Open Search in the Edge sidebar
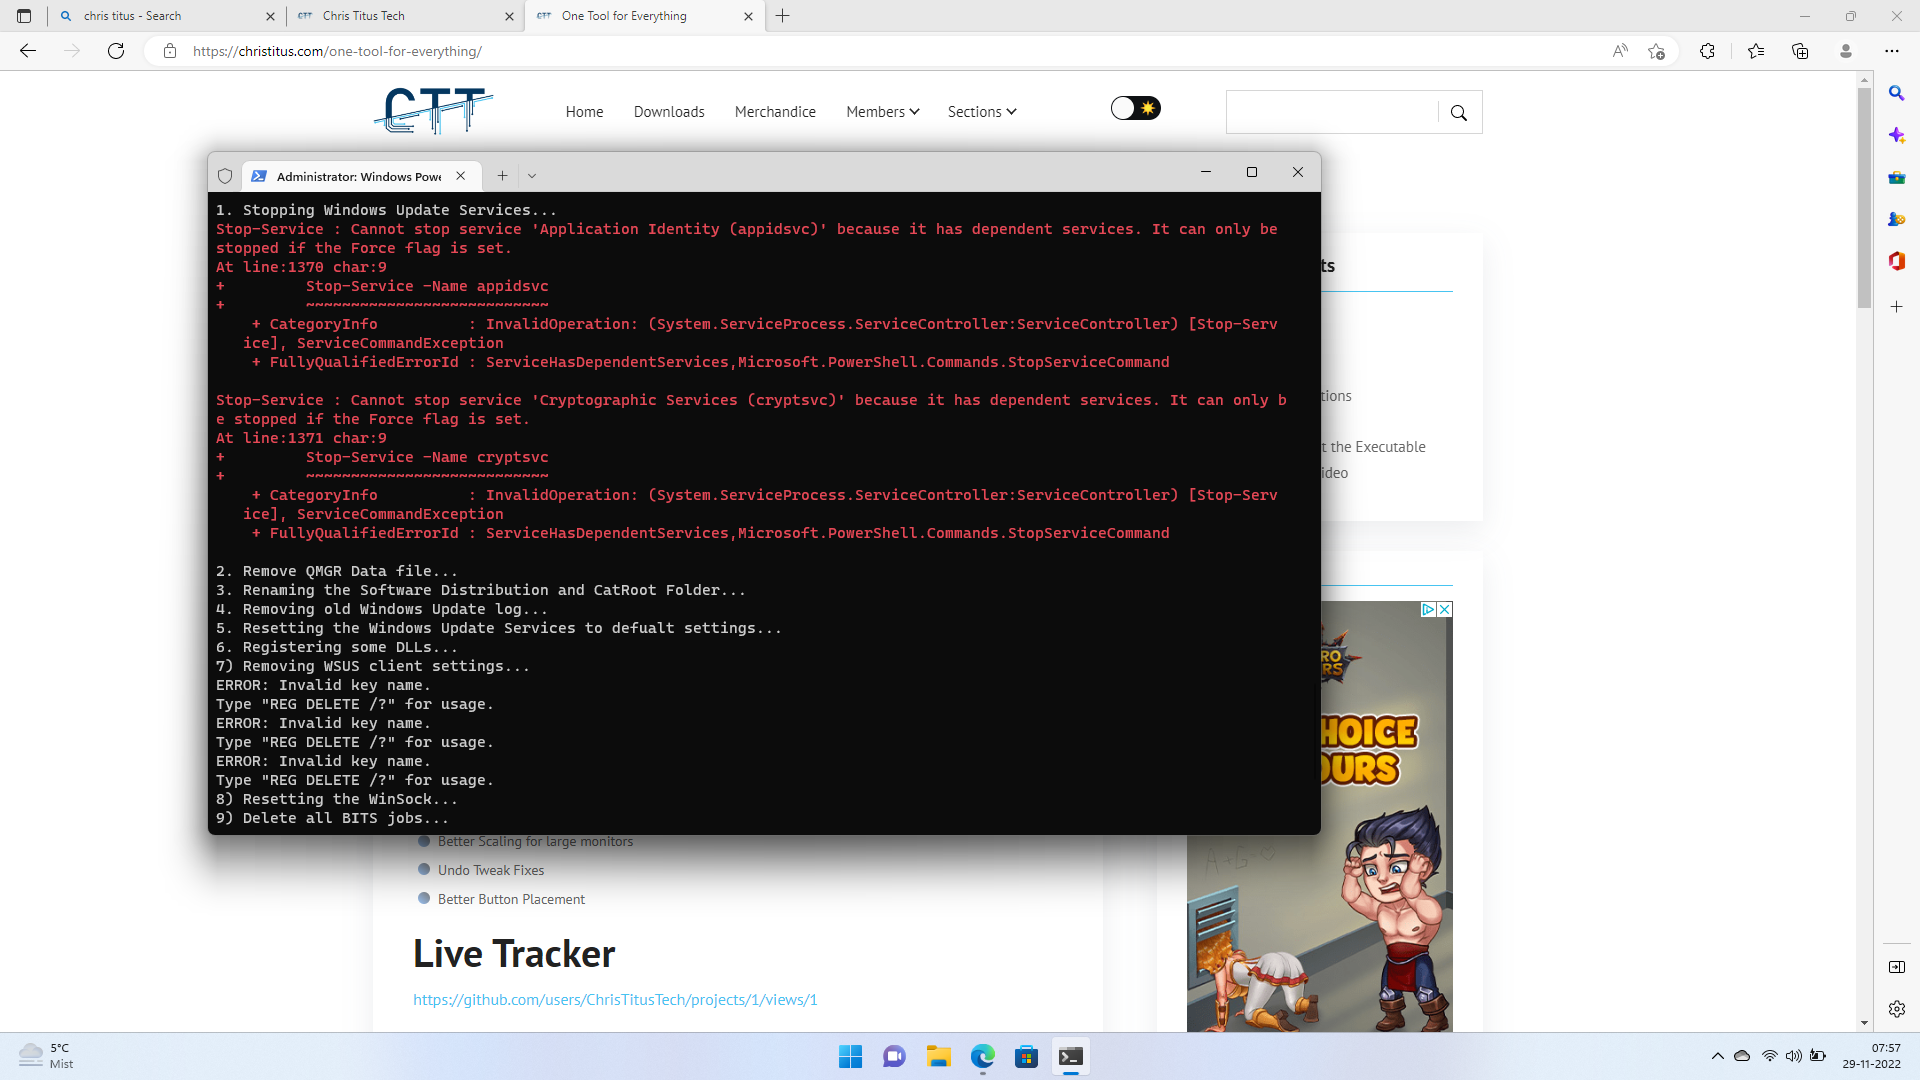The width and height of the screenshot is (1920, 1080). [1897, 92]
